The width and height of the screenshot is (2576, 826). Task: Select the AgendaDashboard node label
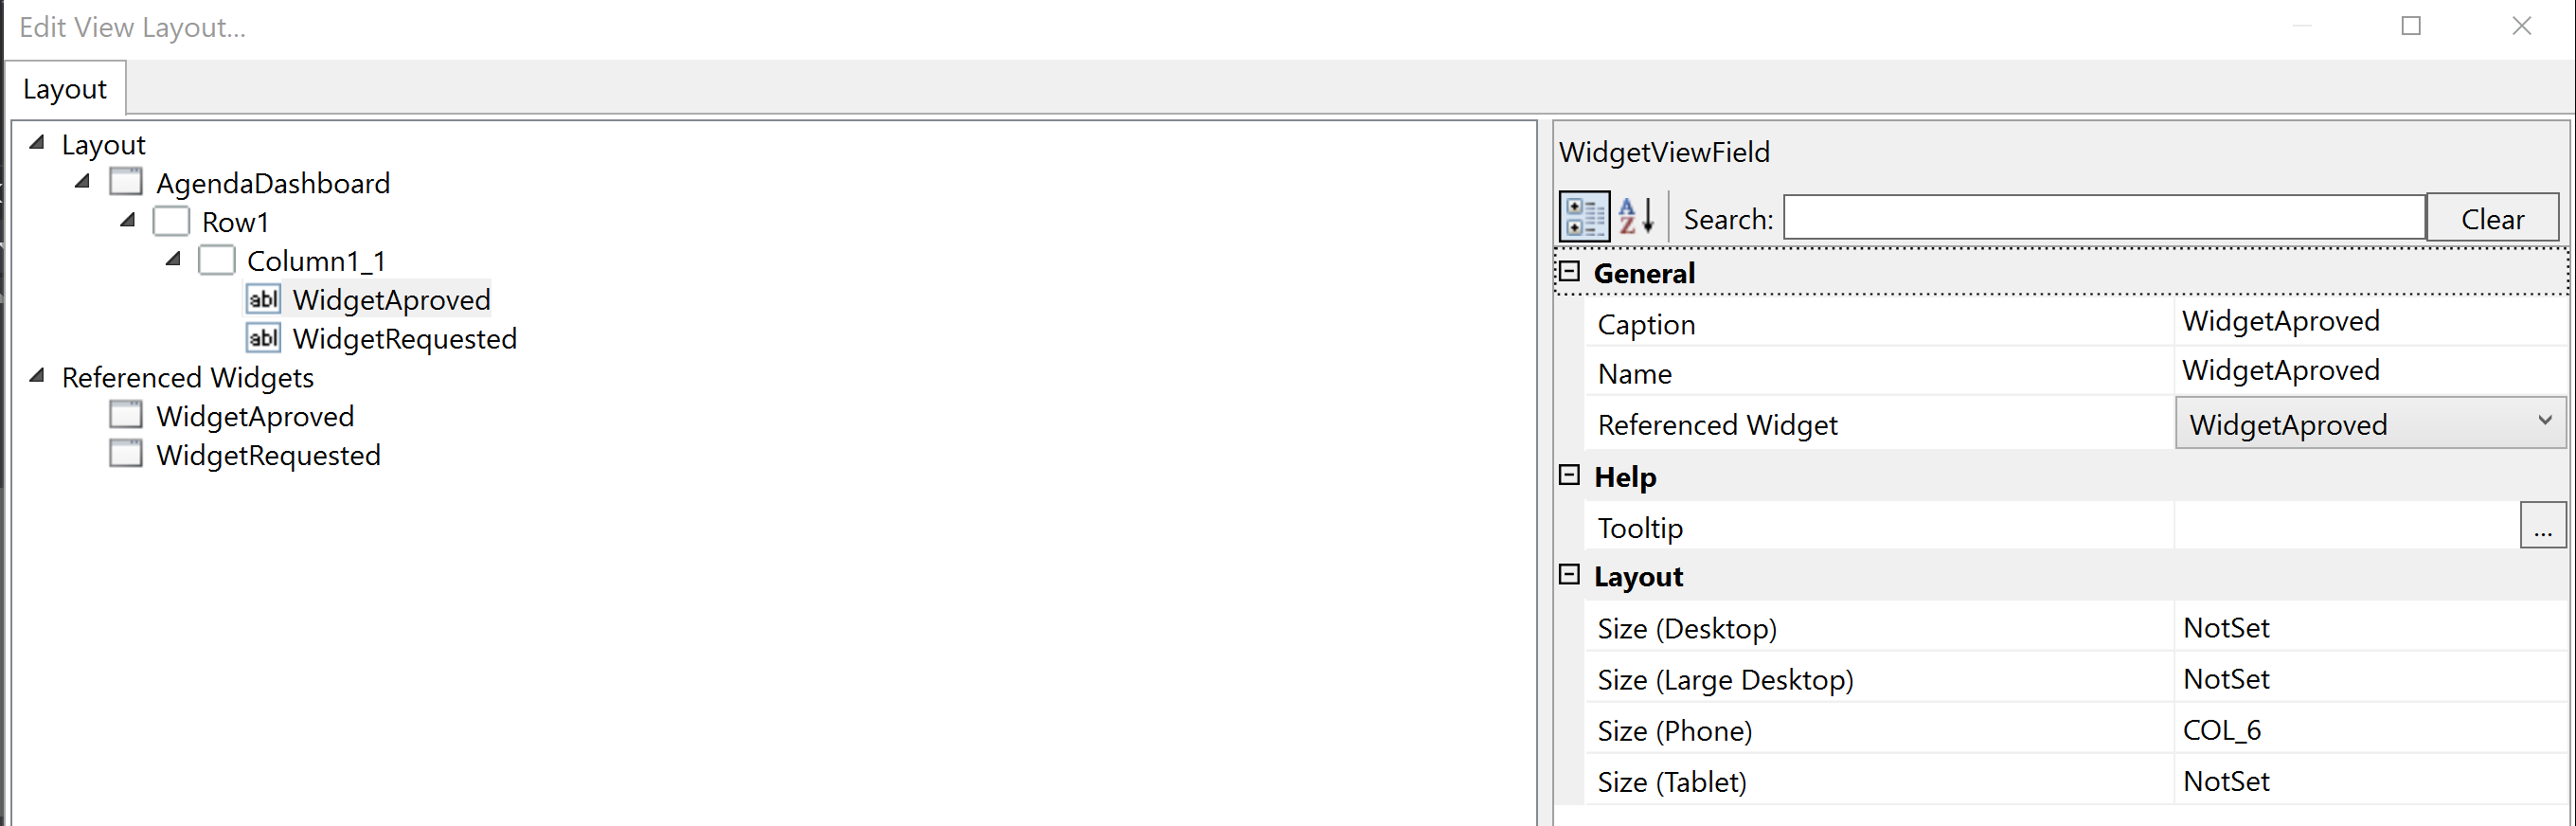click(x=273, y=183)
